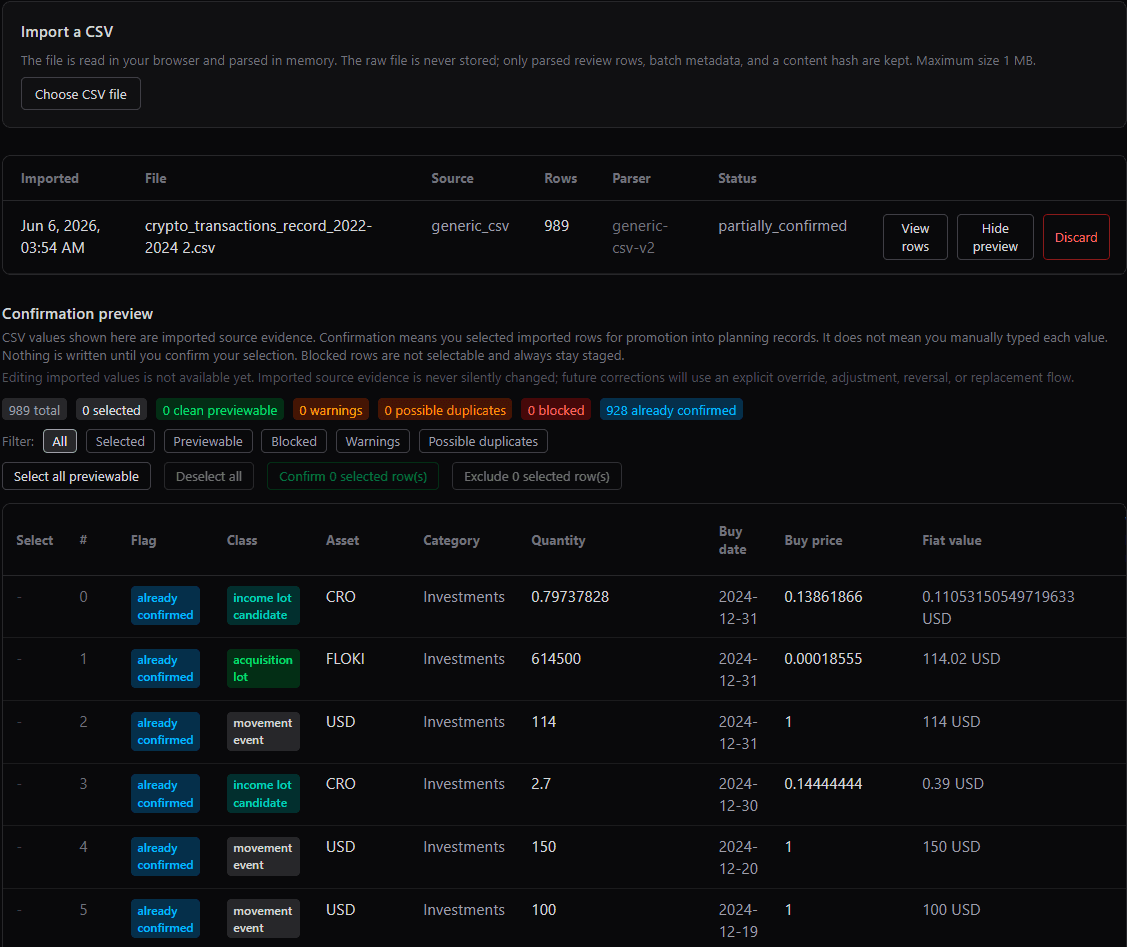The width and height of the screenshot is (1127, 947).
Task: Click fiat value 150 USD
Action: point(951,846)
